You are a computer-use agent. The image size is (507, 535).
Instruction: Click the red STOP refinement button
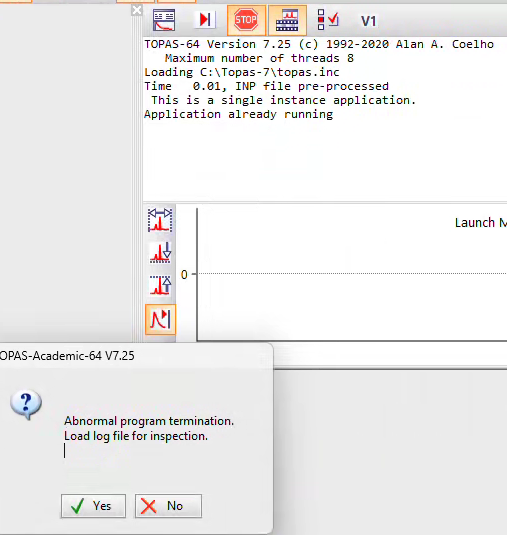(246, 20)
